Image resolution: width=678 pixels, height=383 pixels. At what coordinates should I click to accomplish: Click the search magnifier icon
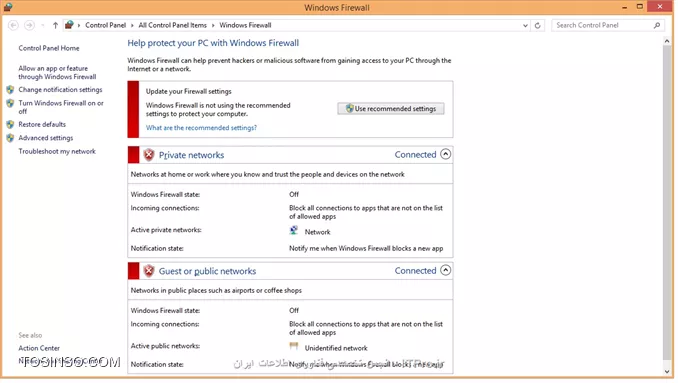tap(657, 26)
